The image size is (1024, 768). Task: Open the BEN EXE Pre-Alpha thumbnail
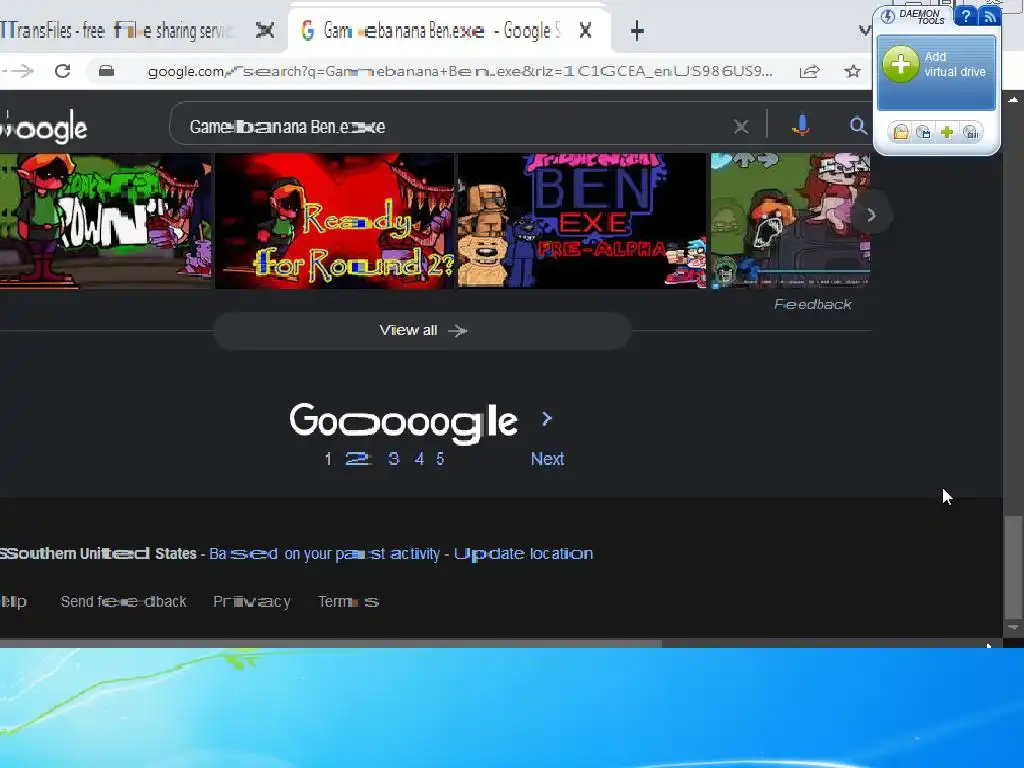click(581, 221)
